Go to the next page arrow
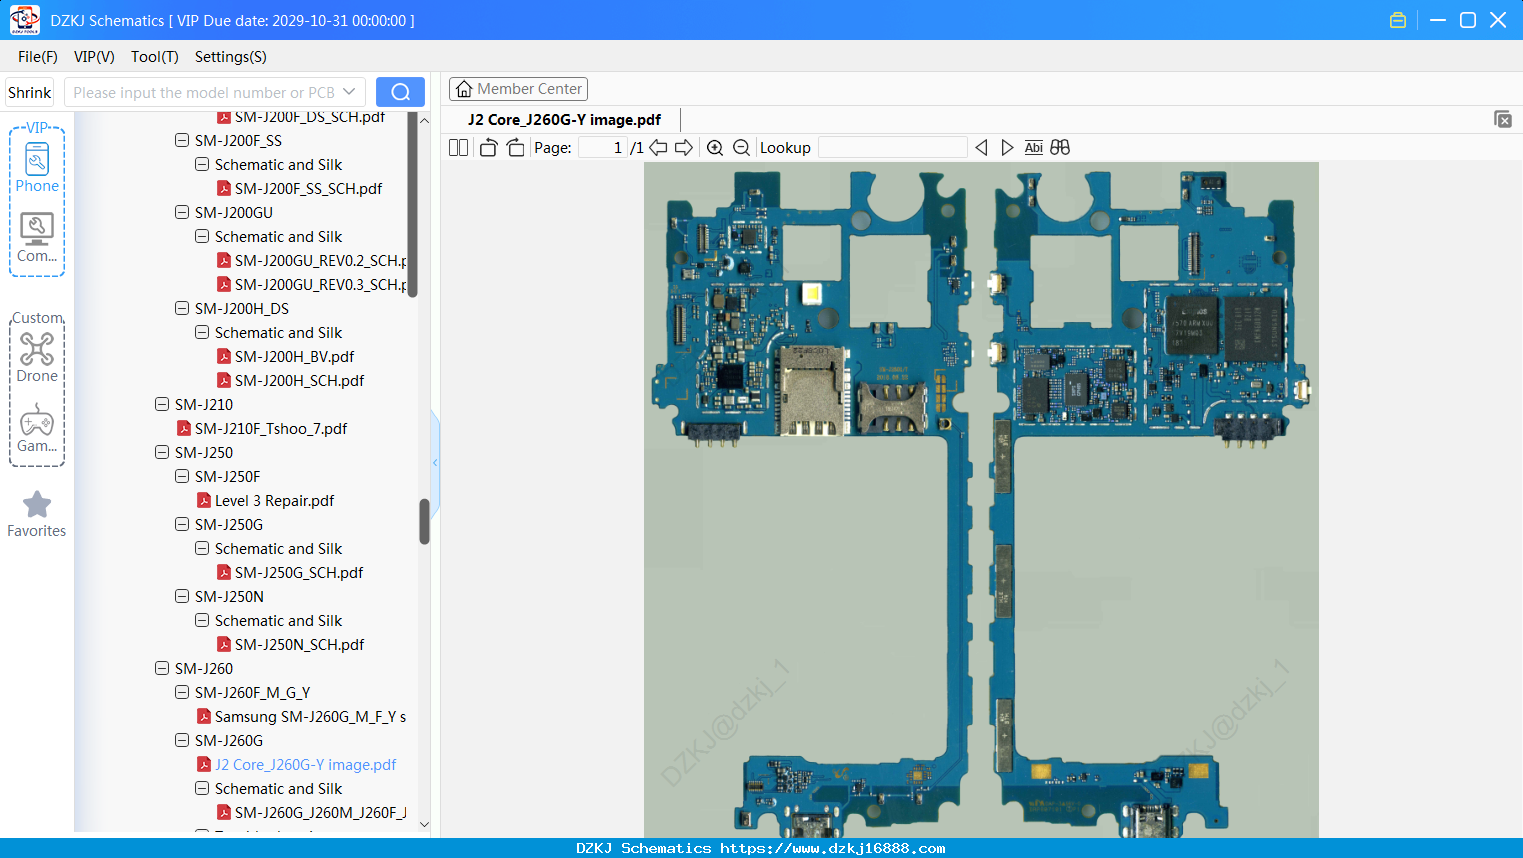 pyautogui.click(x=684, y=148)
